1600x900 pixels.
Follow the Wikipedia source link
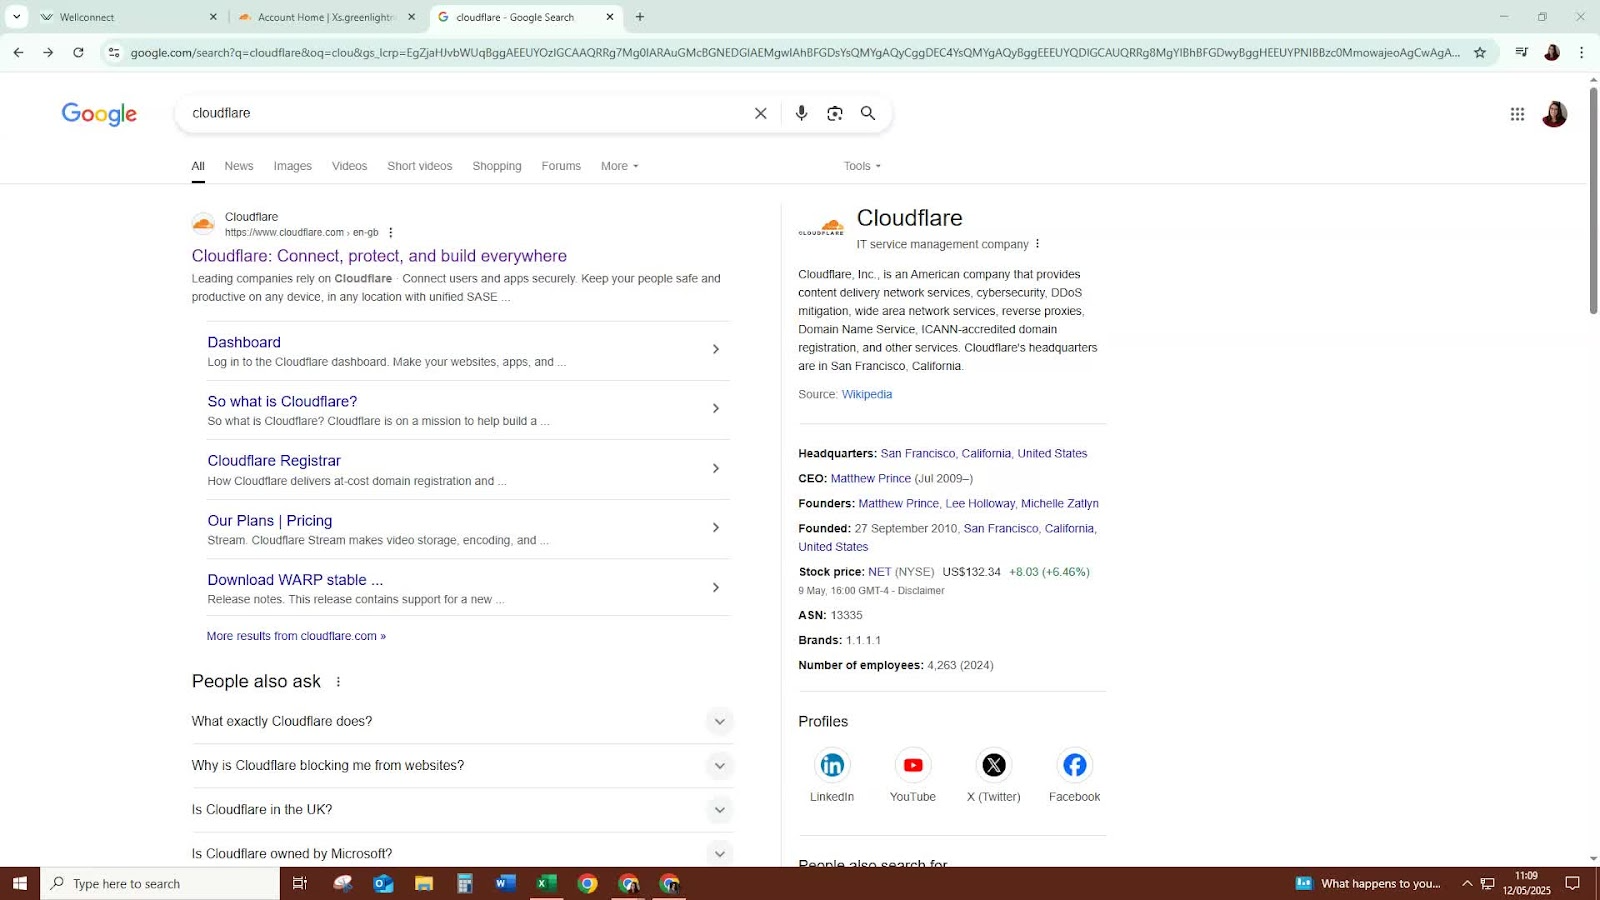pos(867,394)
